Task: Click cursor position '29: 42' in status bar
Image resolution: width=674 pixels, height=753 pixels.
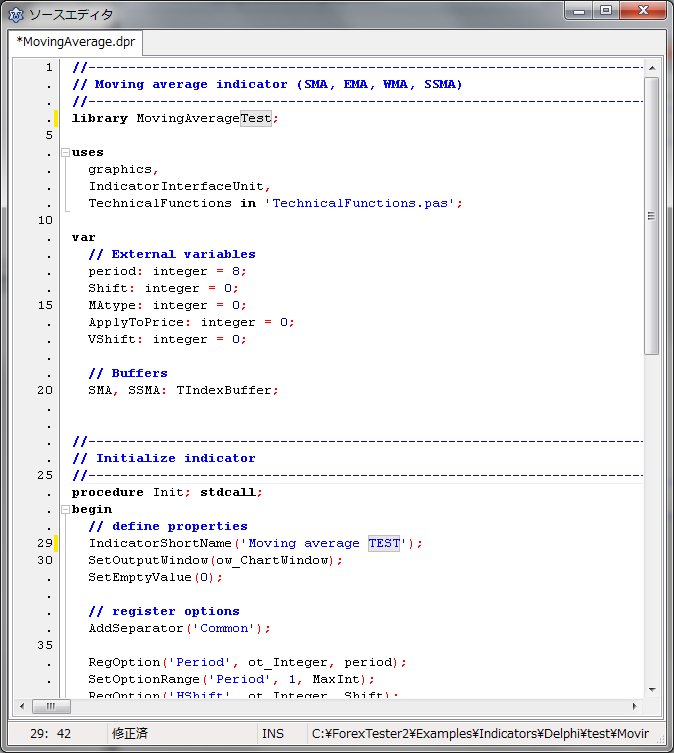Action: tap(50, 733)
